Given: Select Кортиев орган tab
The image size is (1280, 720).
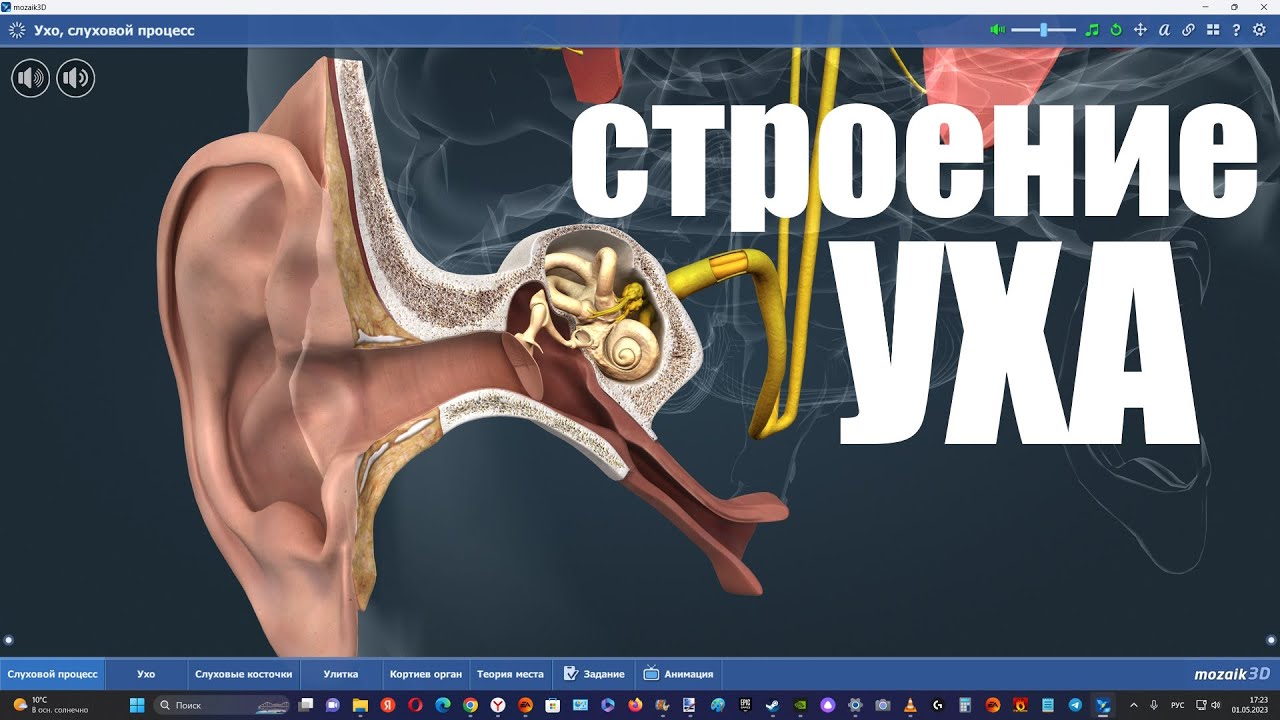Looking at the screenshot, I should pyautogui.click(x=426, y=674).
